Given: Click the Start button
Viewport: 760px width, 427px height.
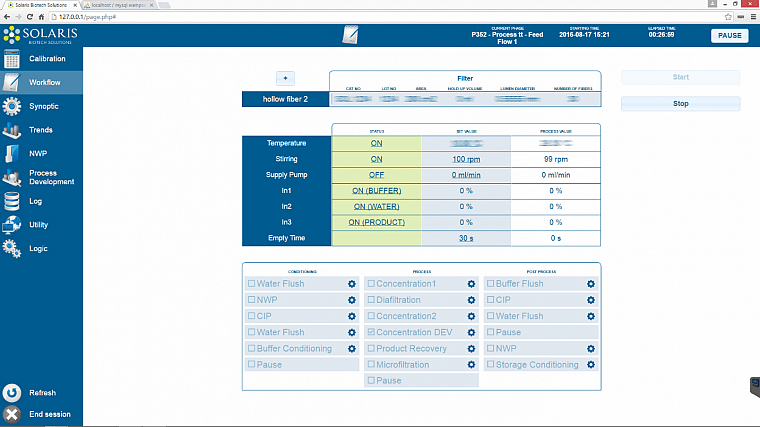Looking at the screenshot, I should 681,77.
